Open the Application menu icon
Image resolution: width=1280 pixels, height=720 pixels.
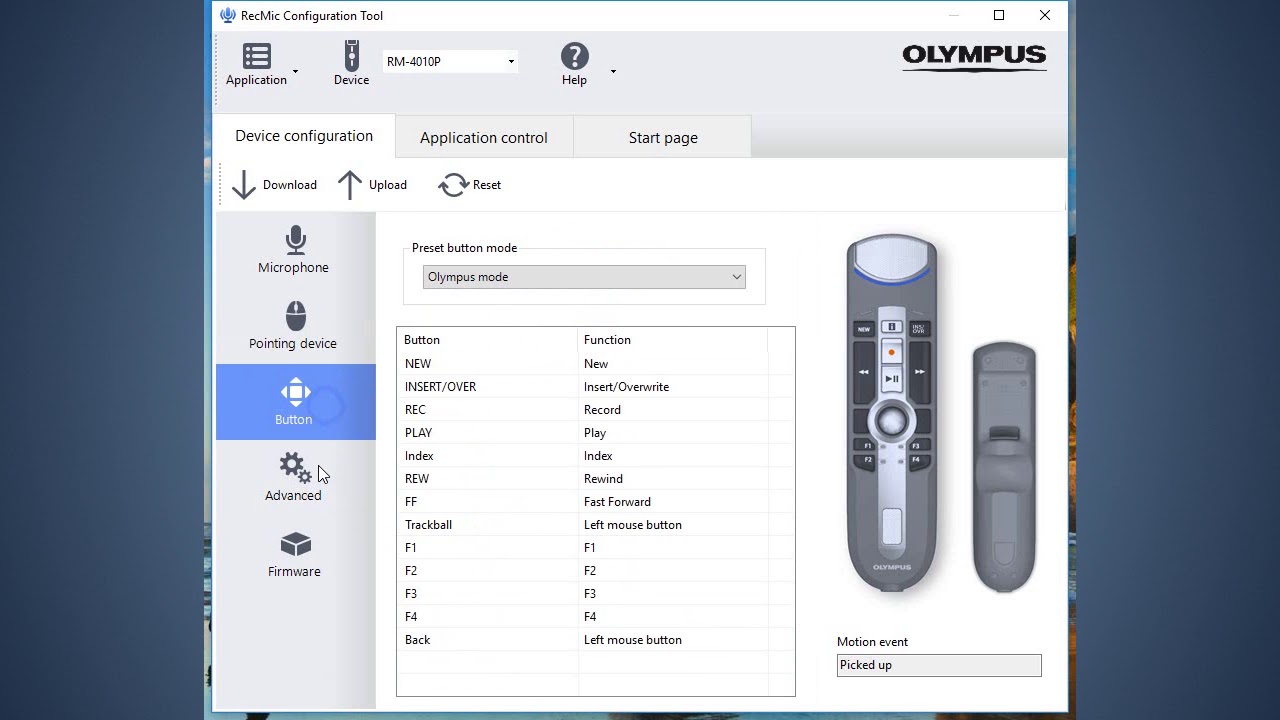pyautogui.click(x=257, y=56)
